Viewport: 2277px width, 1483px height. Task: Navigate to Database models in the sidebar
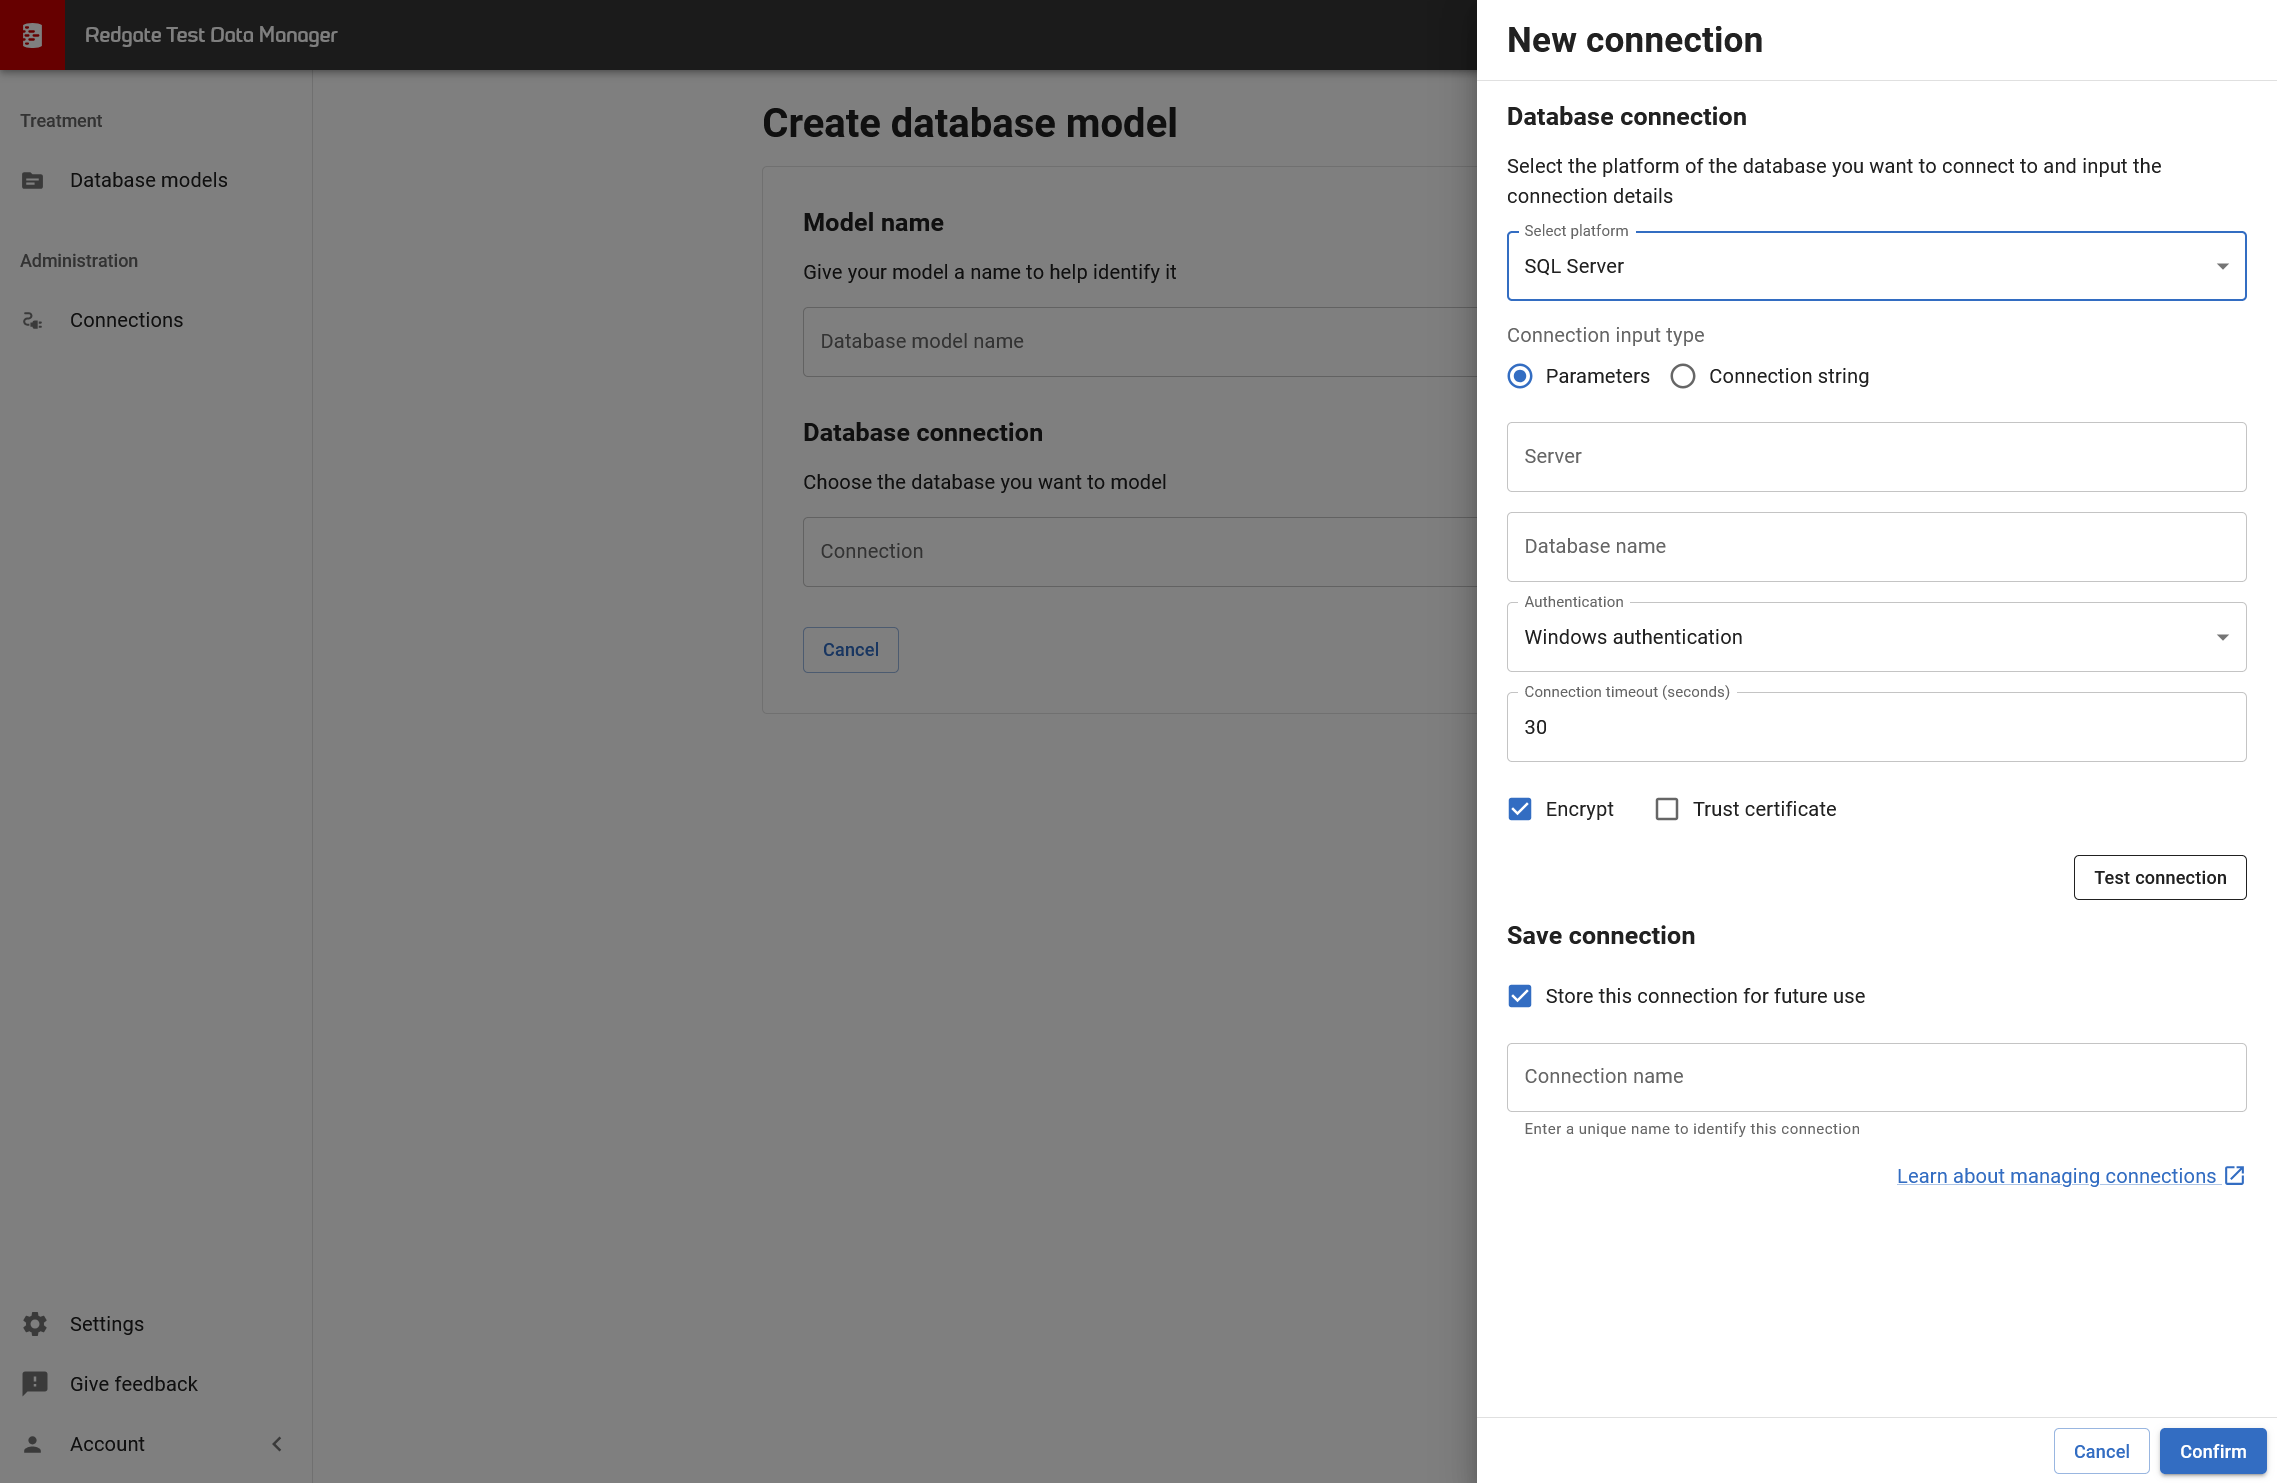[x=148, y=180]
